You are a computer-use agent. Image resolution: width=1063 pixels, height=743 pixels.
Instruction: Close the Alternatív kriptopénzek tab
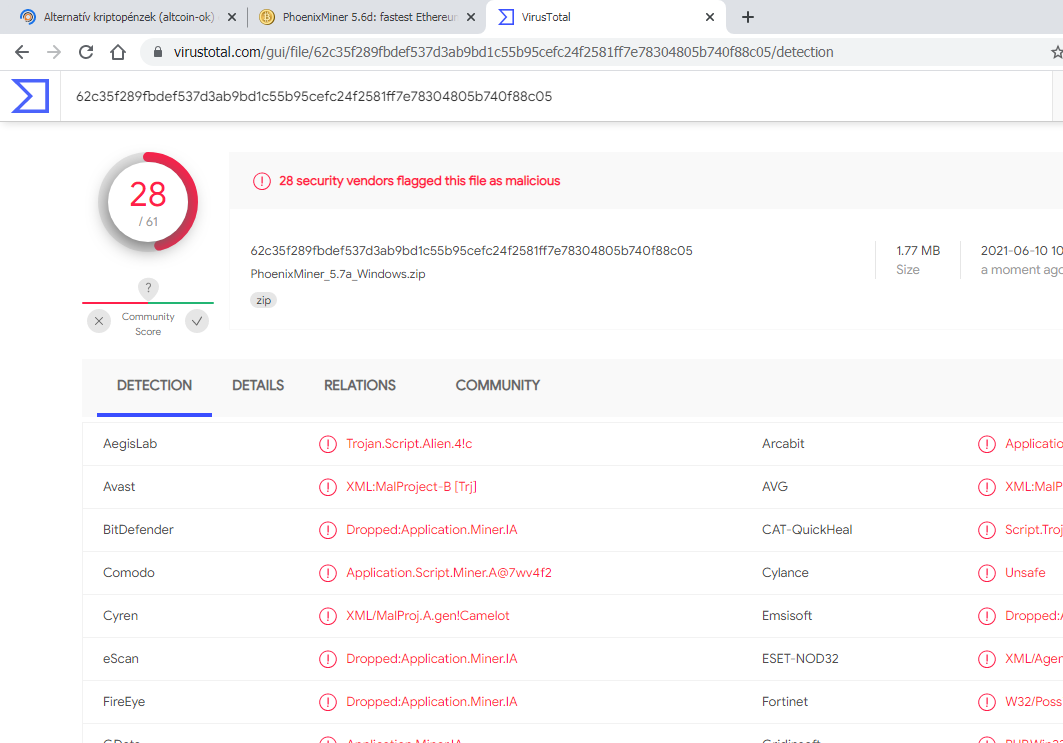(x=232, y=17)
